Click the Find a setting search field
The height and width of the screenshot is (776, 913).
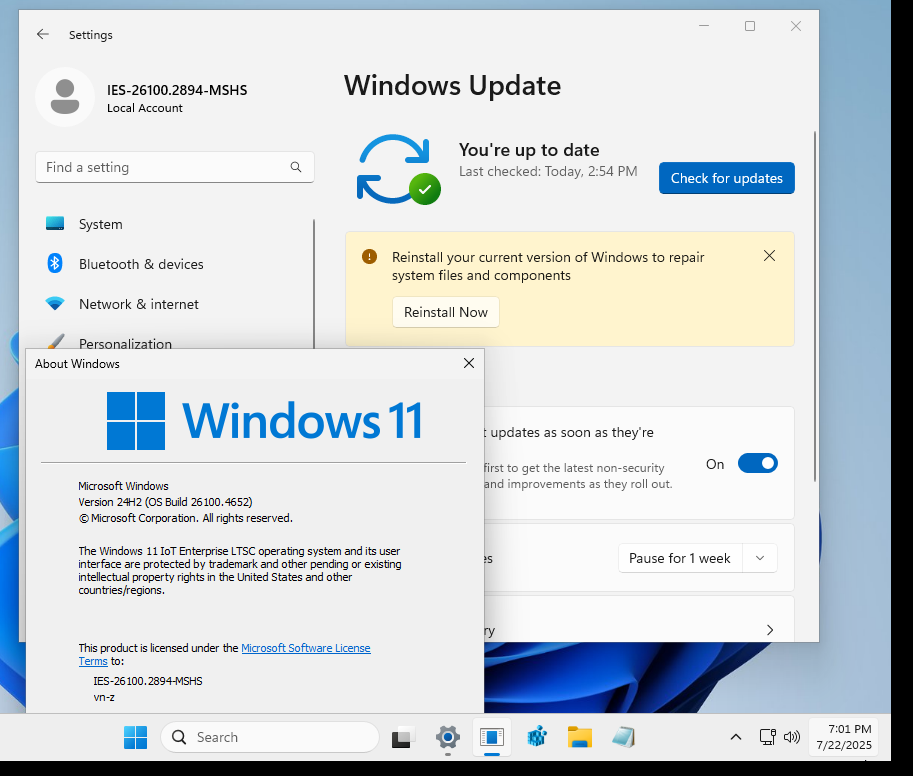point(175,167)
